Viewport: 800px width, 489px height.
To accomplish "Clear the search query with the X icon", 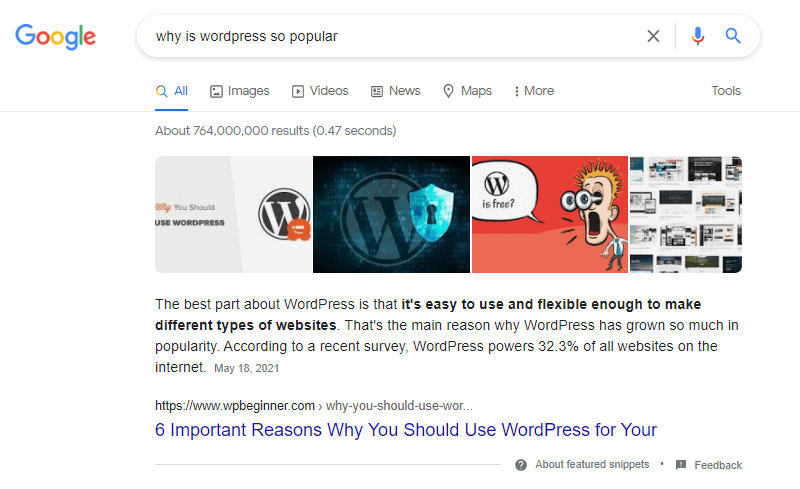I will click(x=653, y=36).
